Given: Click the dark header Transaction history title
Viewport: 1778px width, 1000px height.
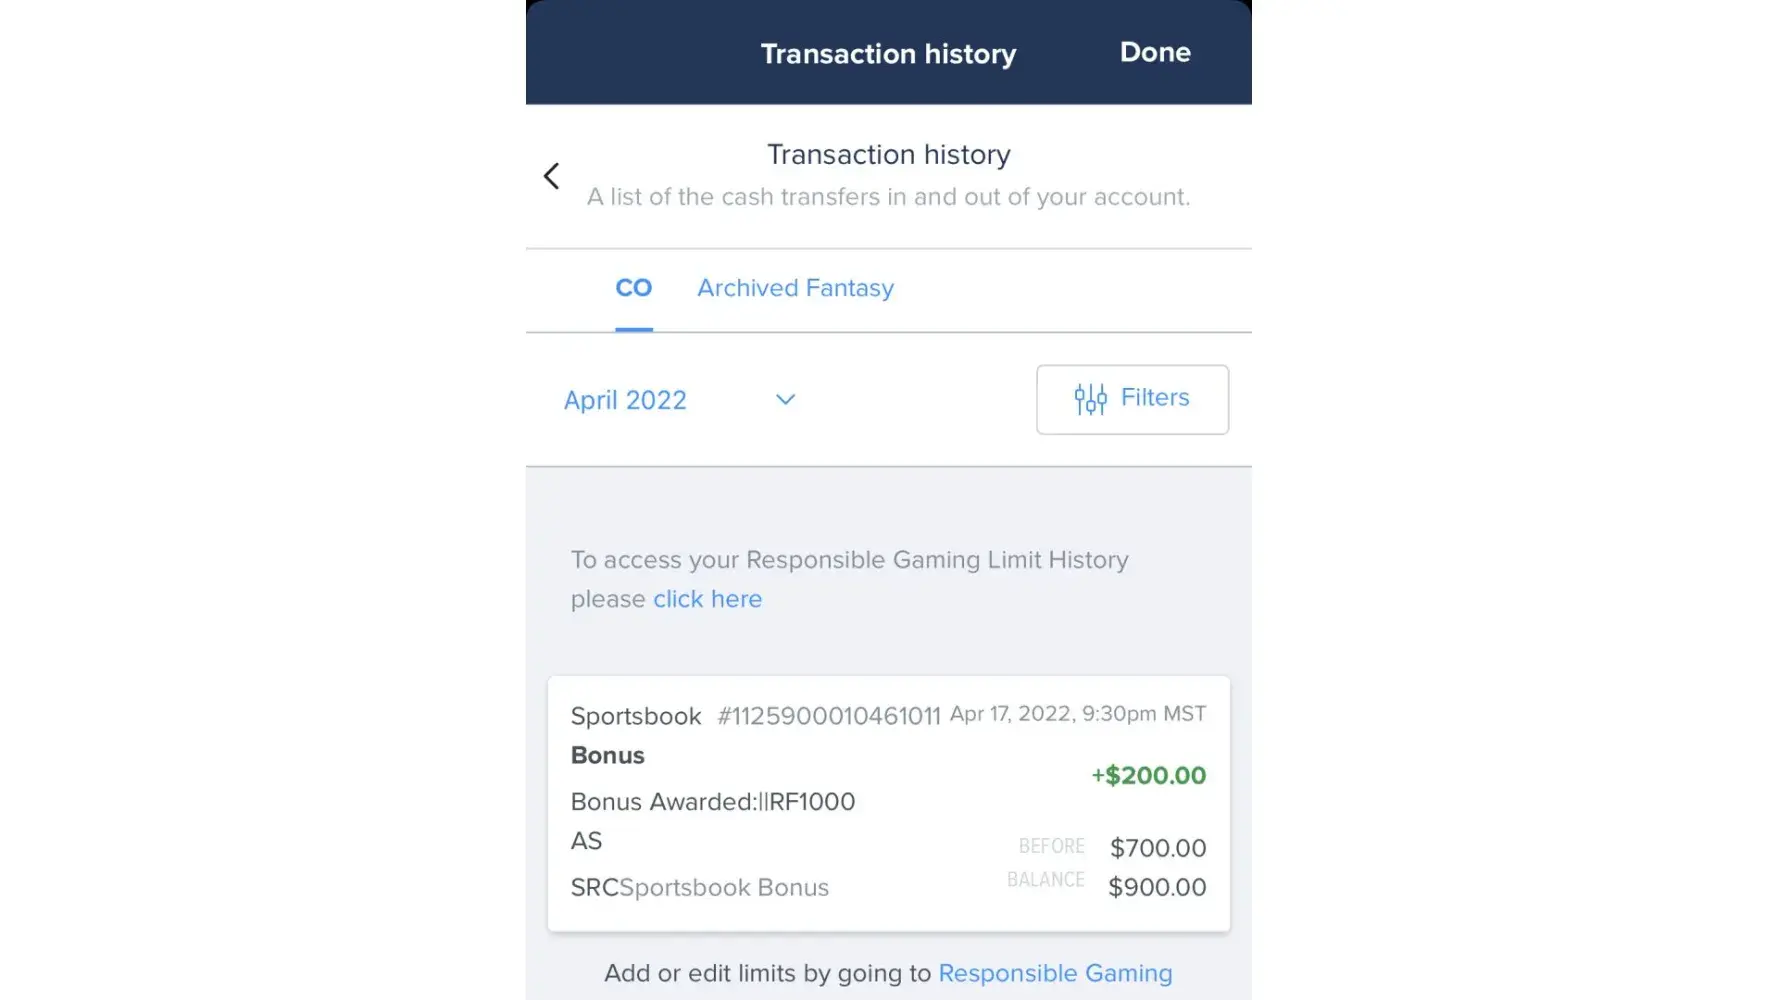Looking at the screenshot, I should (888, 54).
